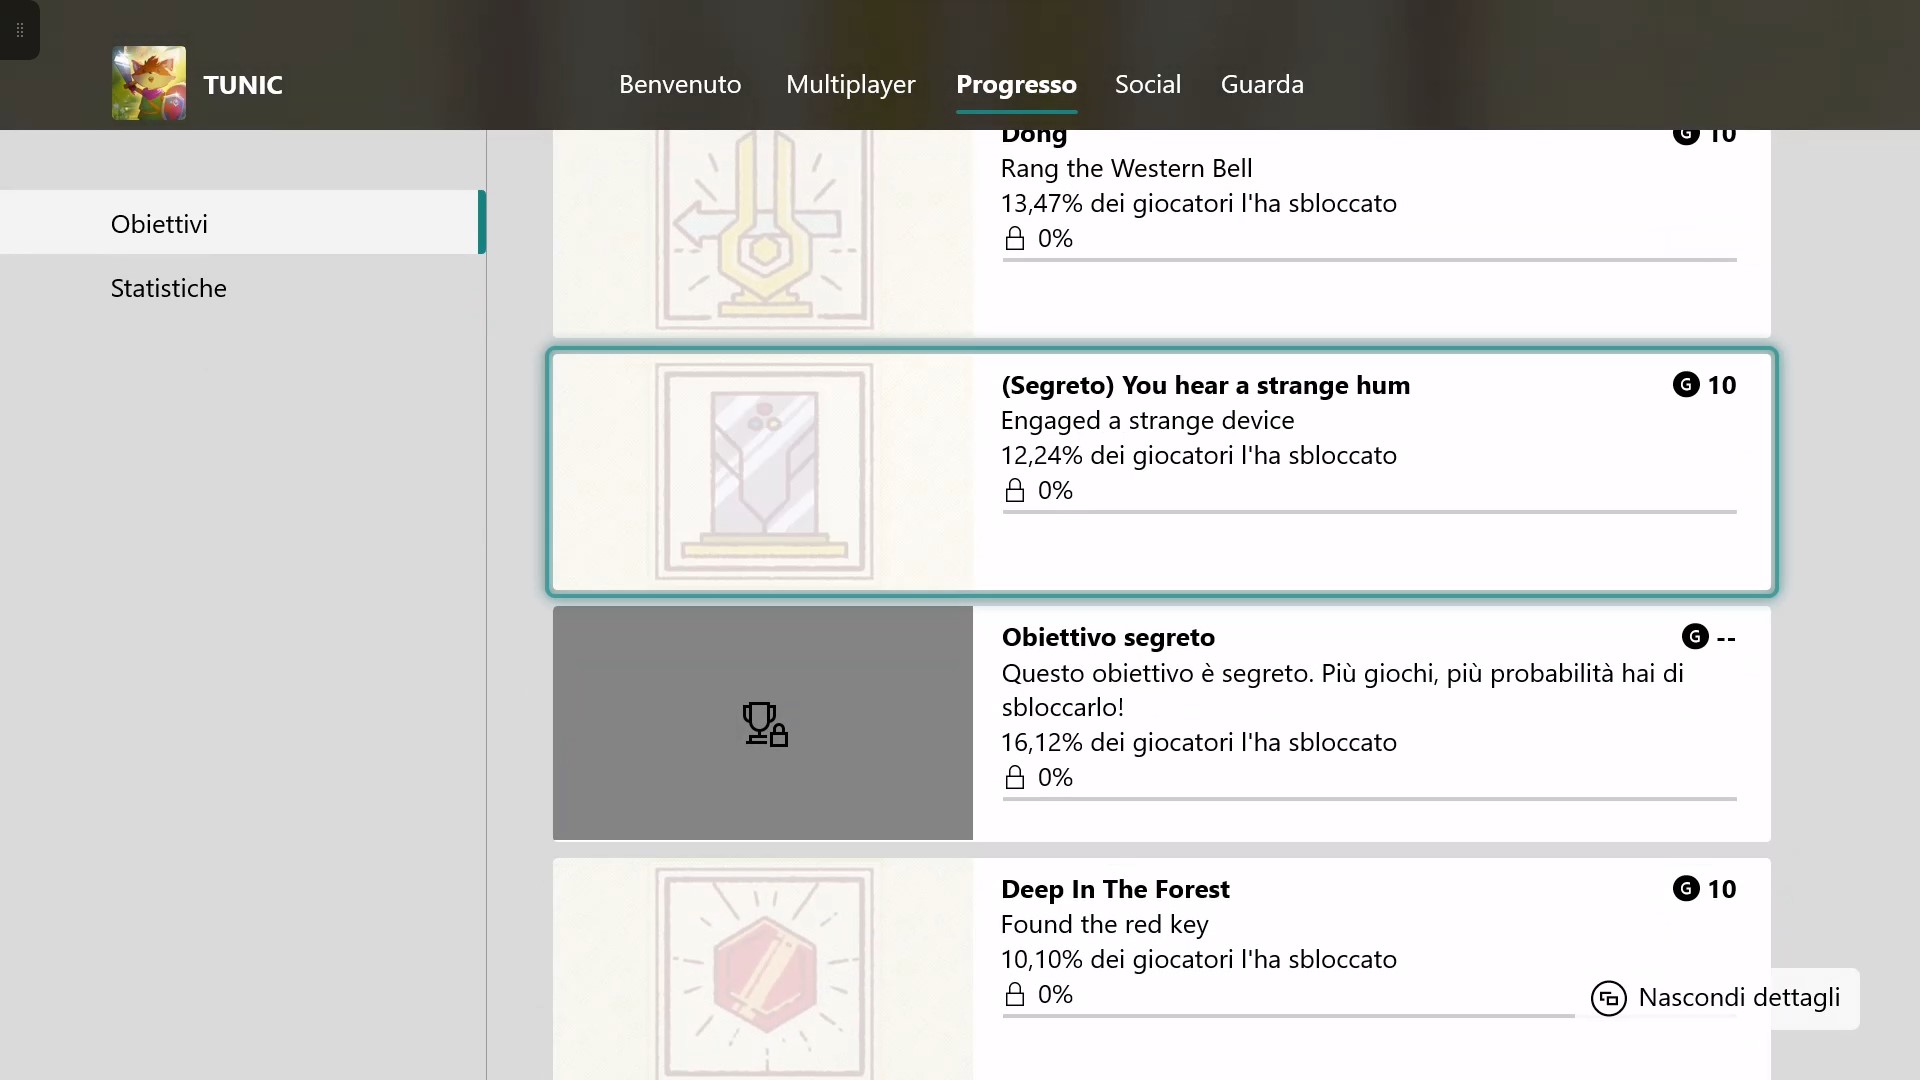Click the drag handle at top-left corner
The image size is (1920, 1080).
19,30
